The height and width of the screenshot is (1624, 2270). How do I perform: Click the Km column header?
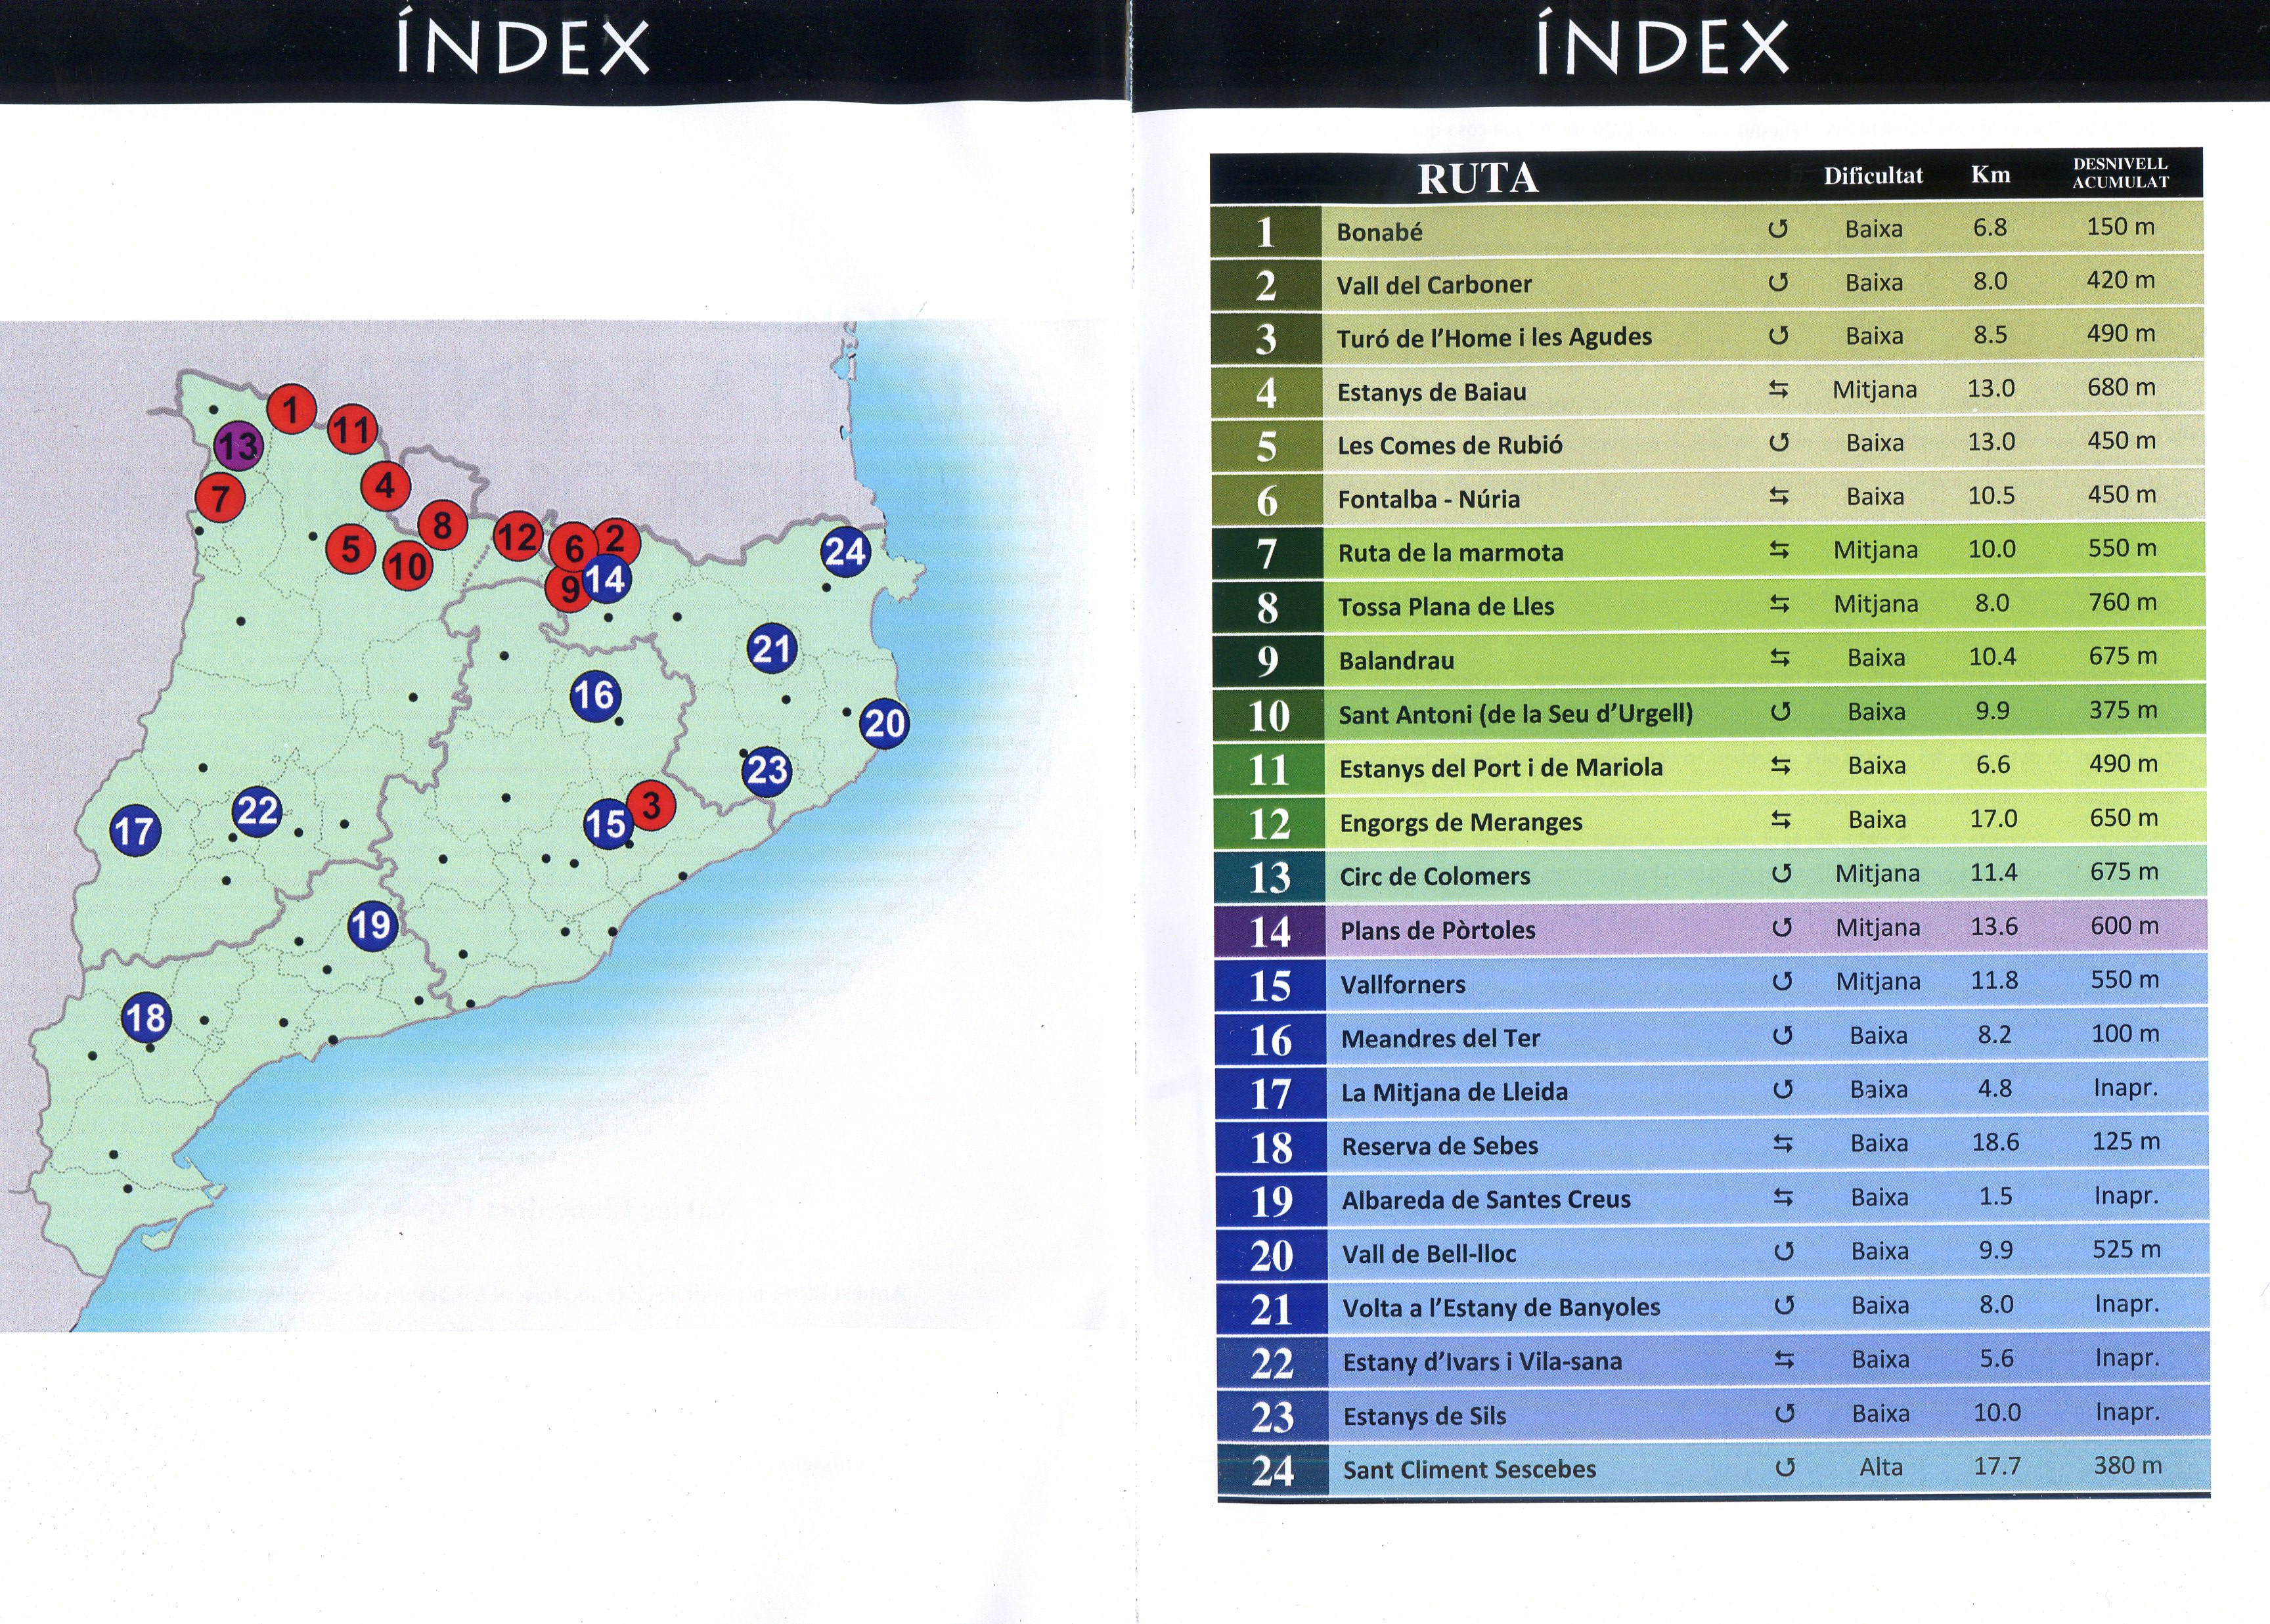pos(1990,175)
